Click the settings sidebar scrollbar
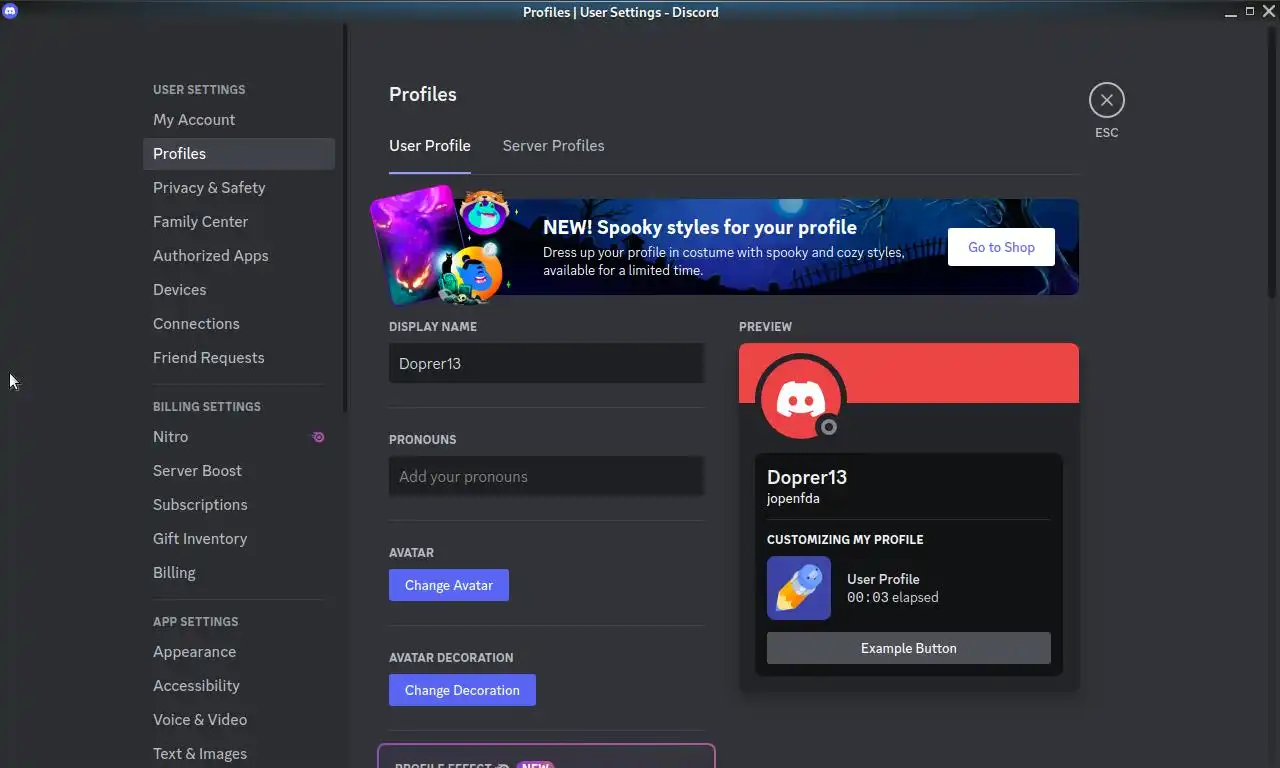Image resolution: width=1280 pixels, height=768 pixels. pyautogui.click(x=345, y=220)
